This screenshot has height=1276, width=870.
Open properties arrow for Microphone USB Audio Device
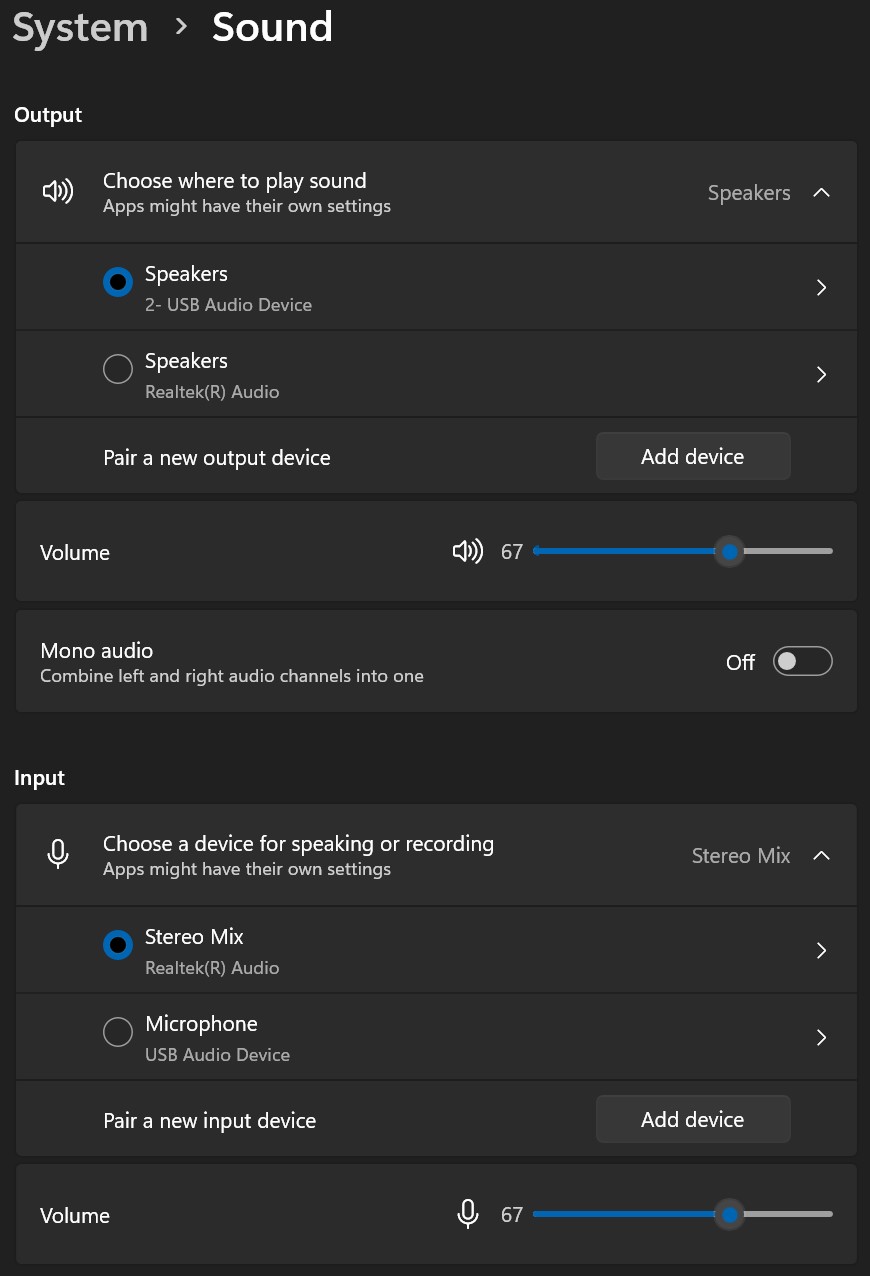tap(821, 1037)
